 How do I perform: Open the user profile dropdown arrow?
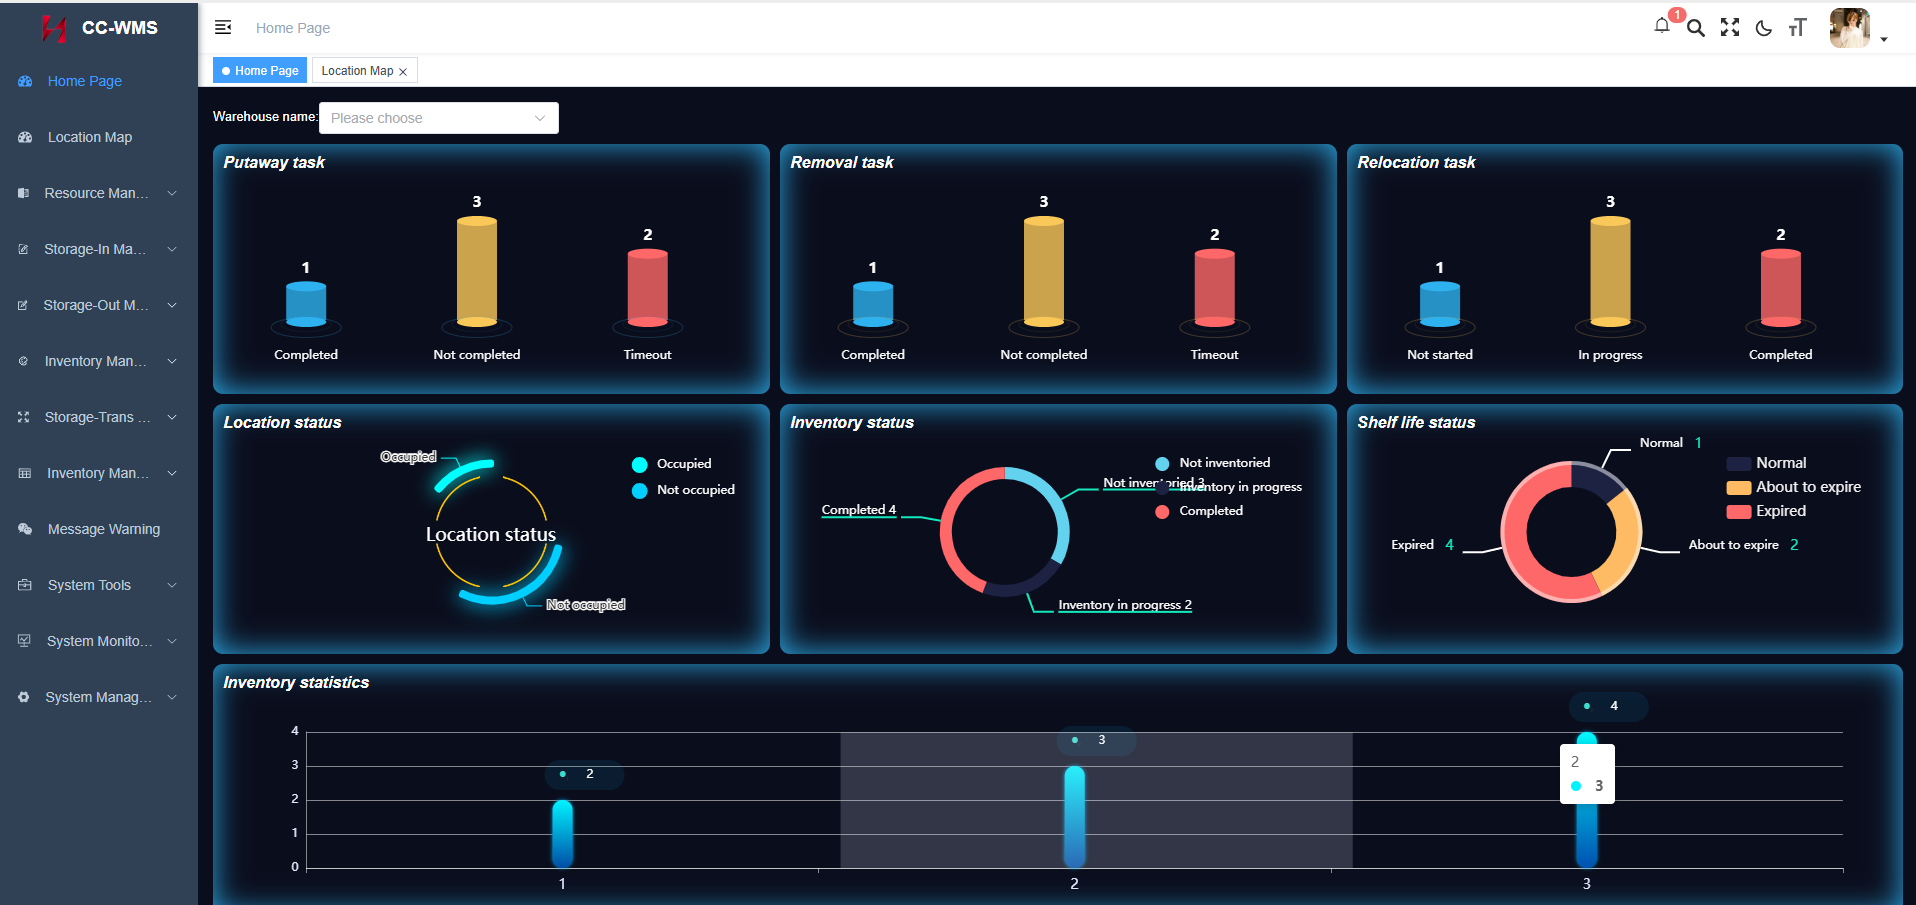1886,38
